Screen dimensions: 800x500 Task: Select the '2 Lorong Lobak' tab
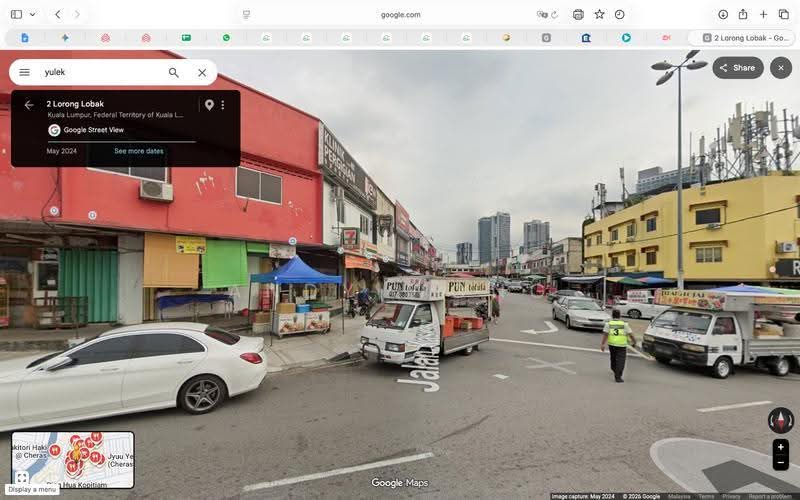click(x=742, y=38)
